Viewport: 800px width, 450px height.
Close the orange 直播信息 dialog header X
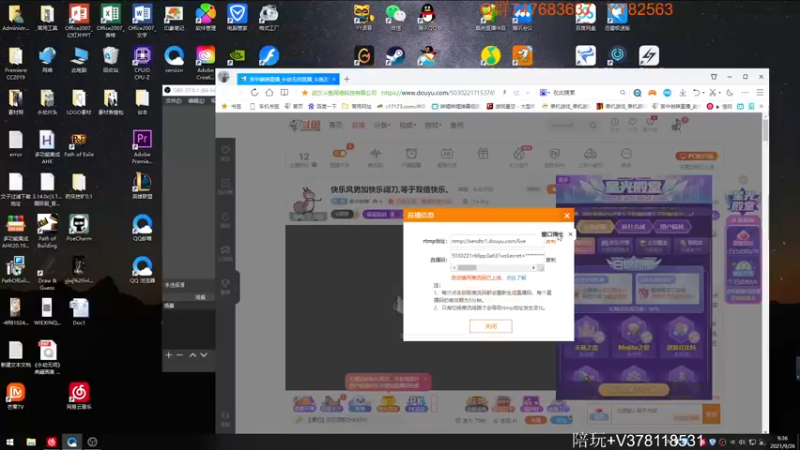(566, 215)
